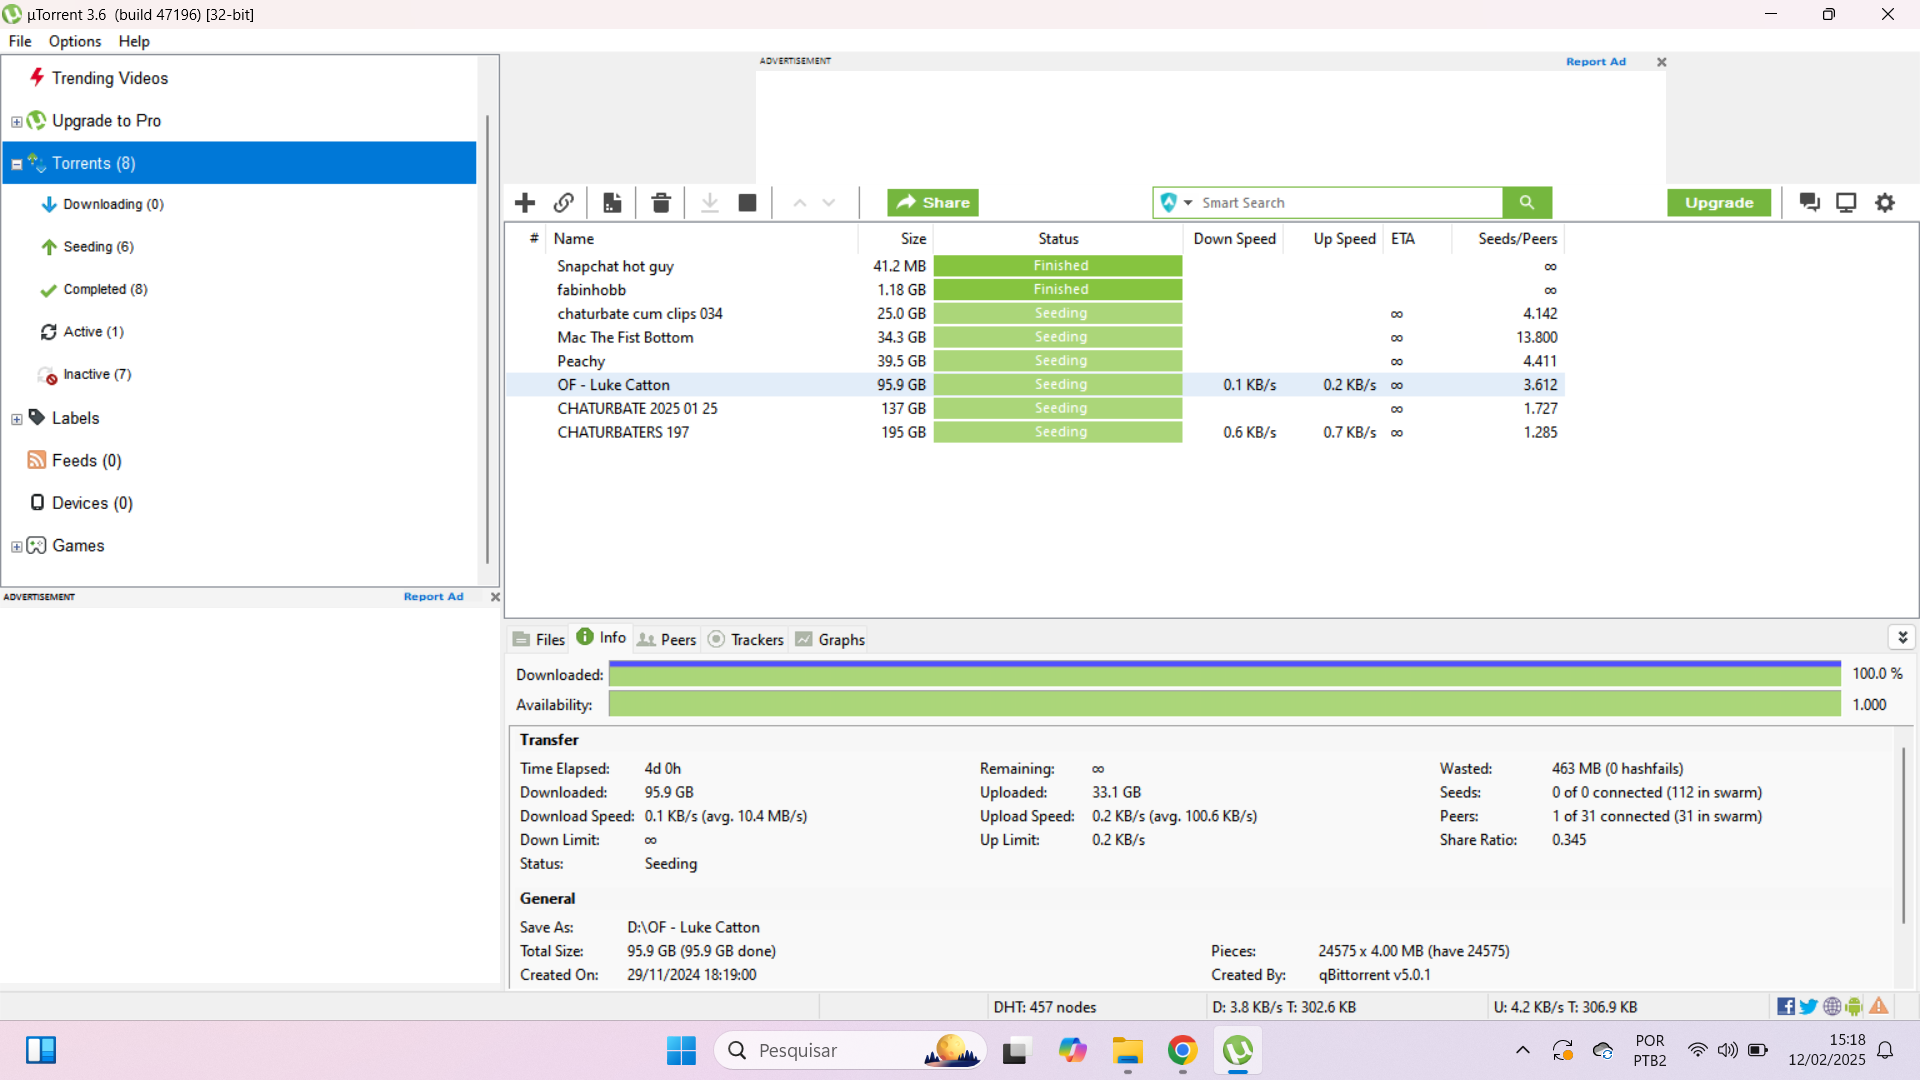Click the Stop Torrent icon
The width and height of the screenshot is (1920, 1080).
[748, 202]
